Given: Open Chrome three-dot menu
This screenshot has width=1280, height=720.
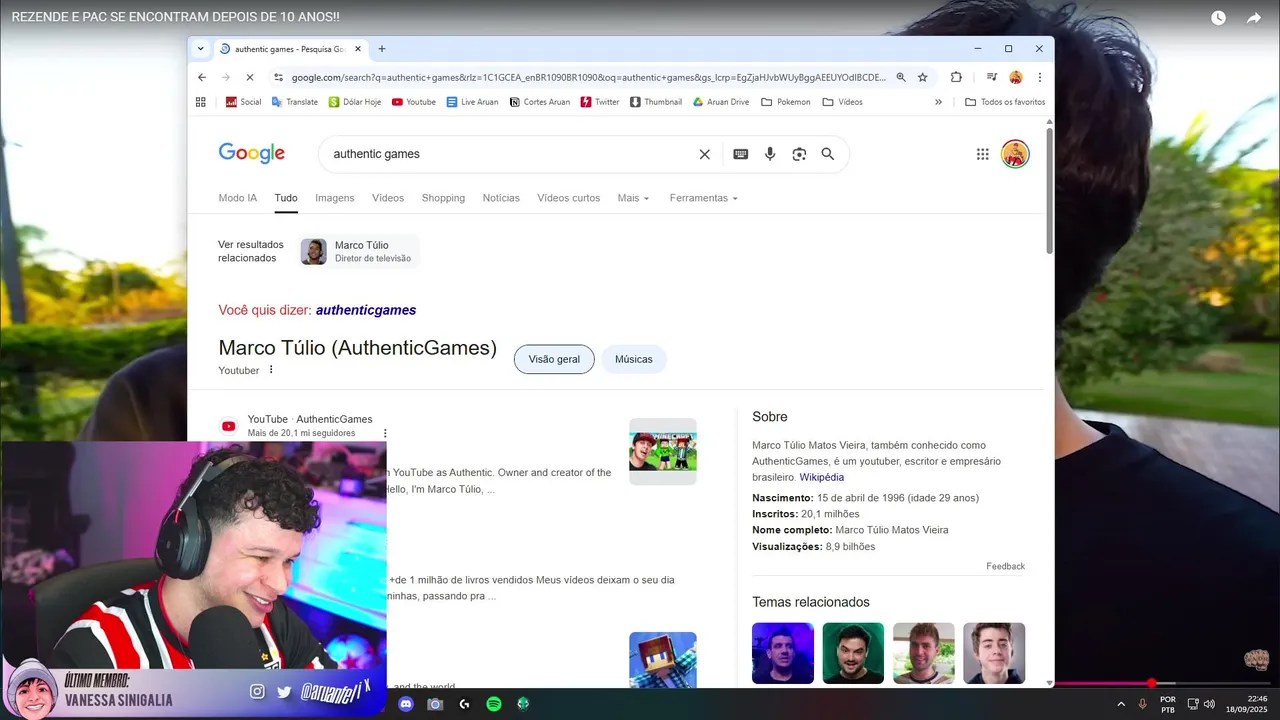Looking at the screenshot, I should 1040,77.
